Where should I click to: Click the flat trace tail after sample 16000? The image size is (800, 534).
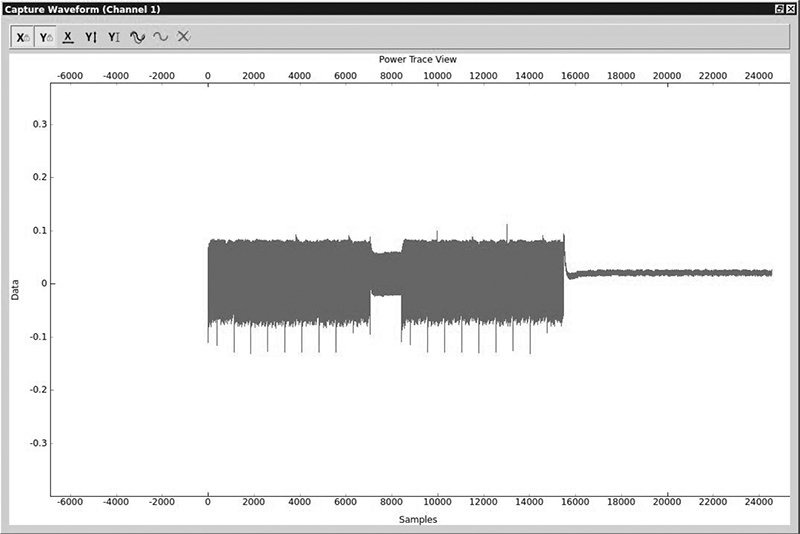[670, 272]
